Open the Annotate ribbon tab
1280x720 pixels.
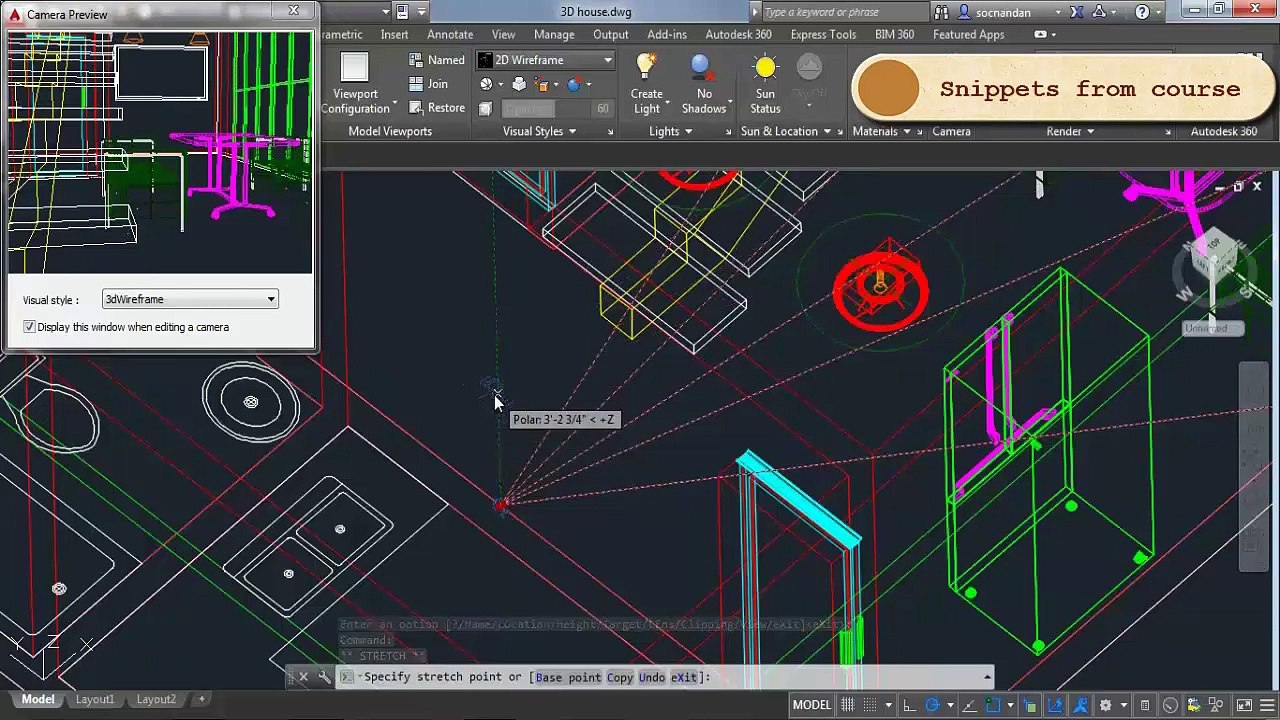pos(450,34)
